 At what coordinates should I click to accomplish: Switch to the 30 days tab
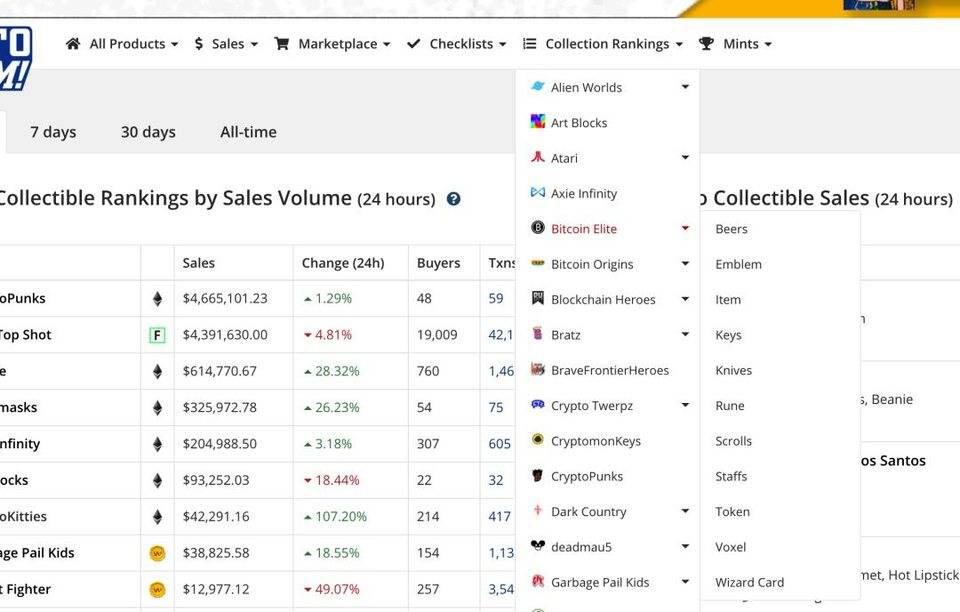(x=148, y=132)
